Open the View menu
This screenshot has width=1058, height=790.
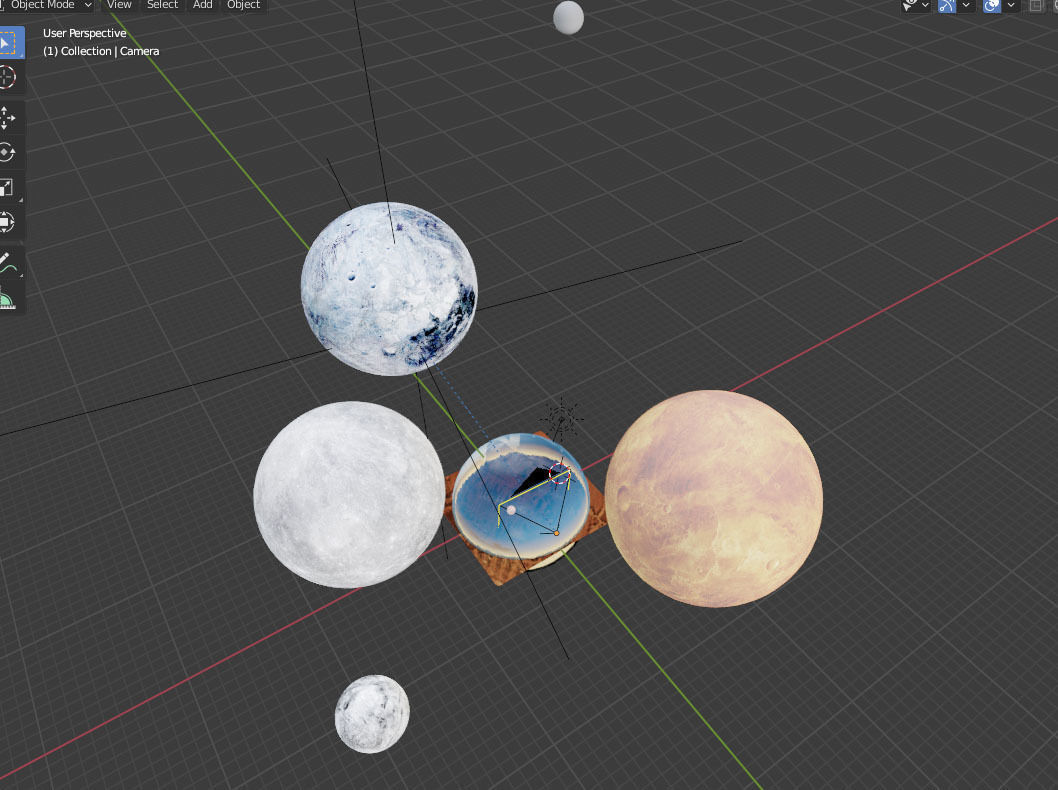tap(119, 5)
